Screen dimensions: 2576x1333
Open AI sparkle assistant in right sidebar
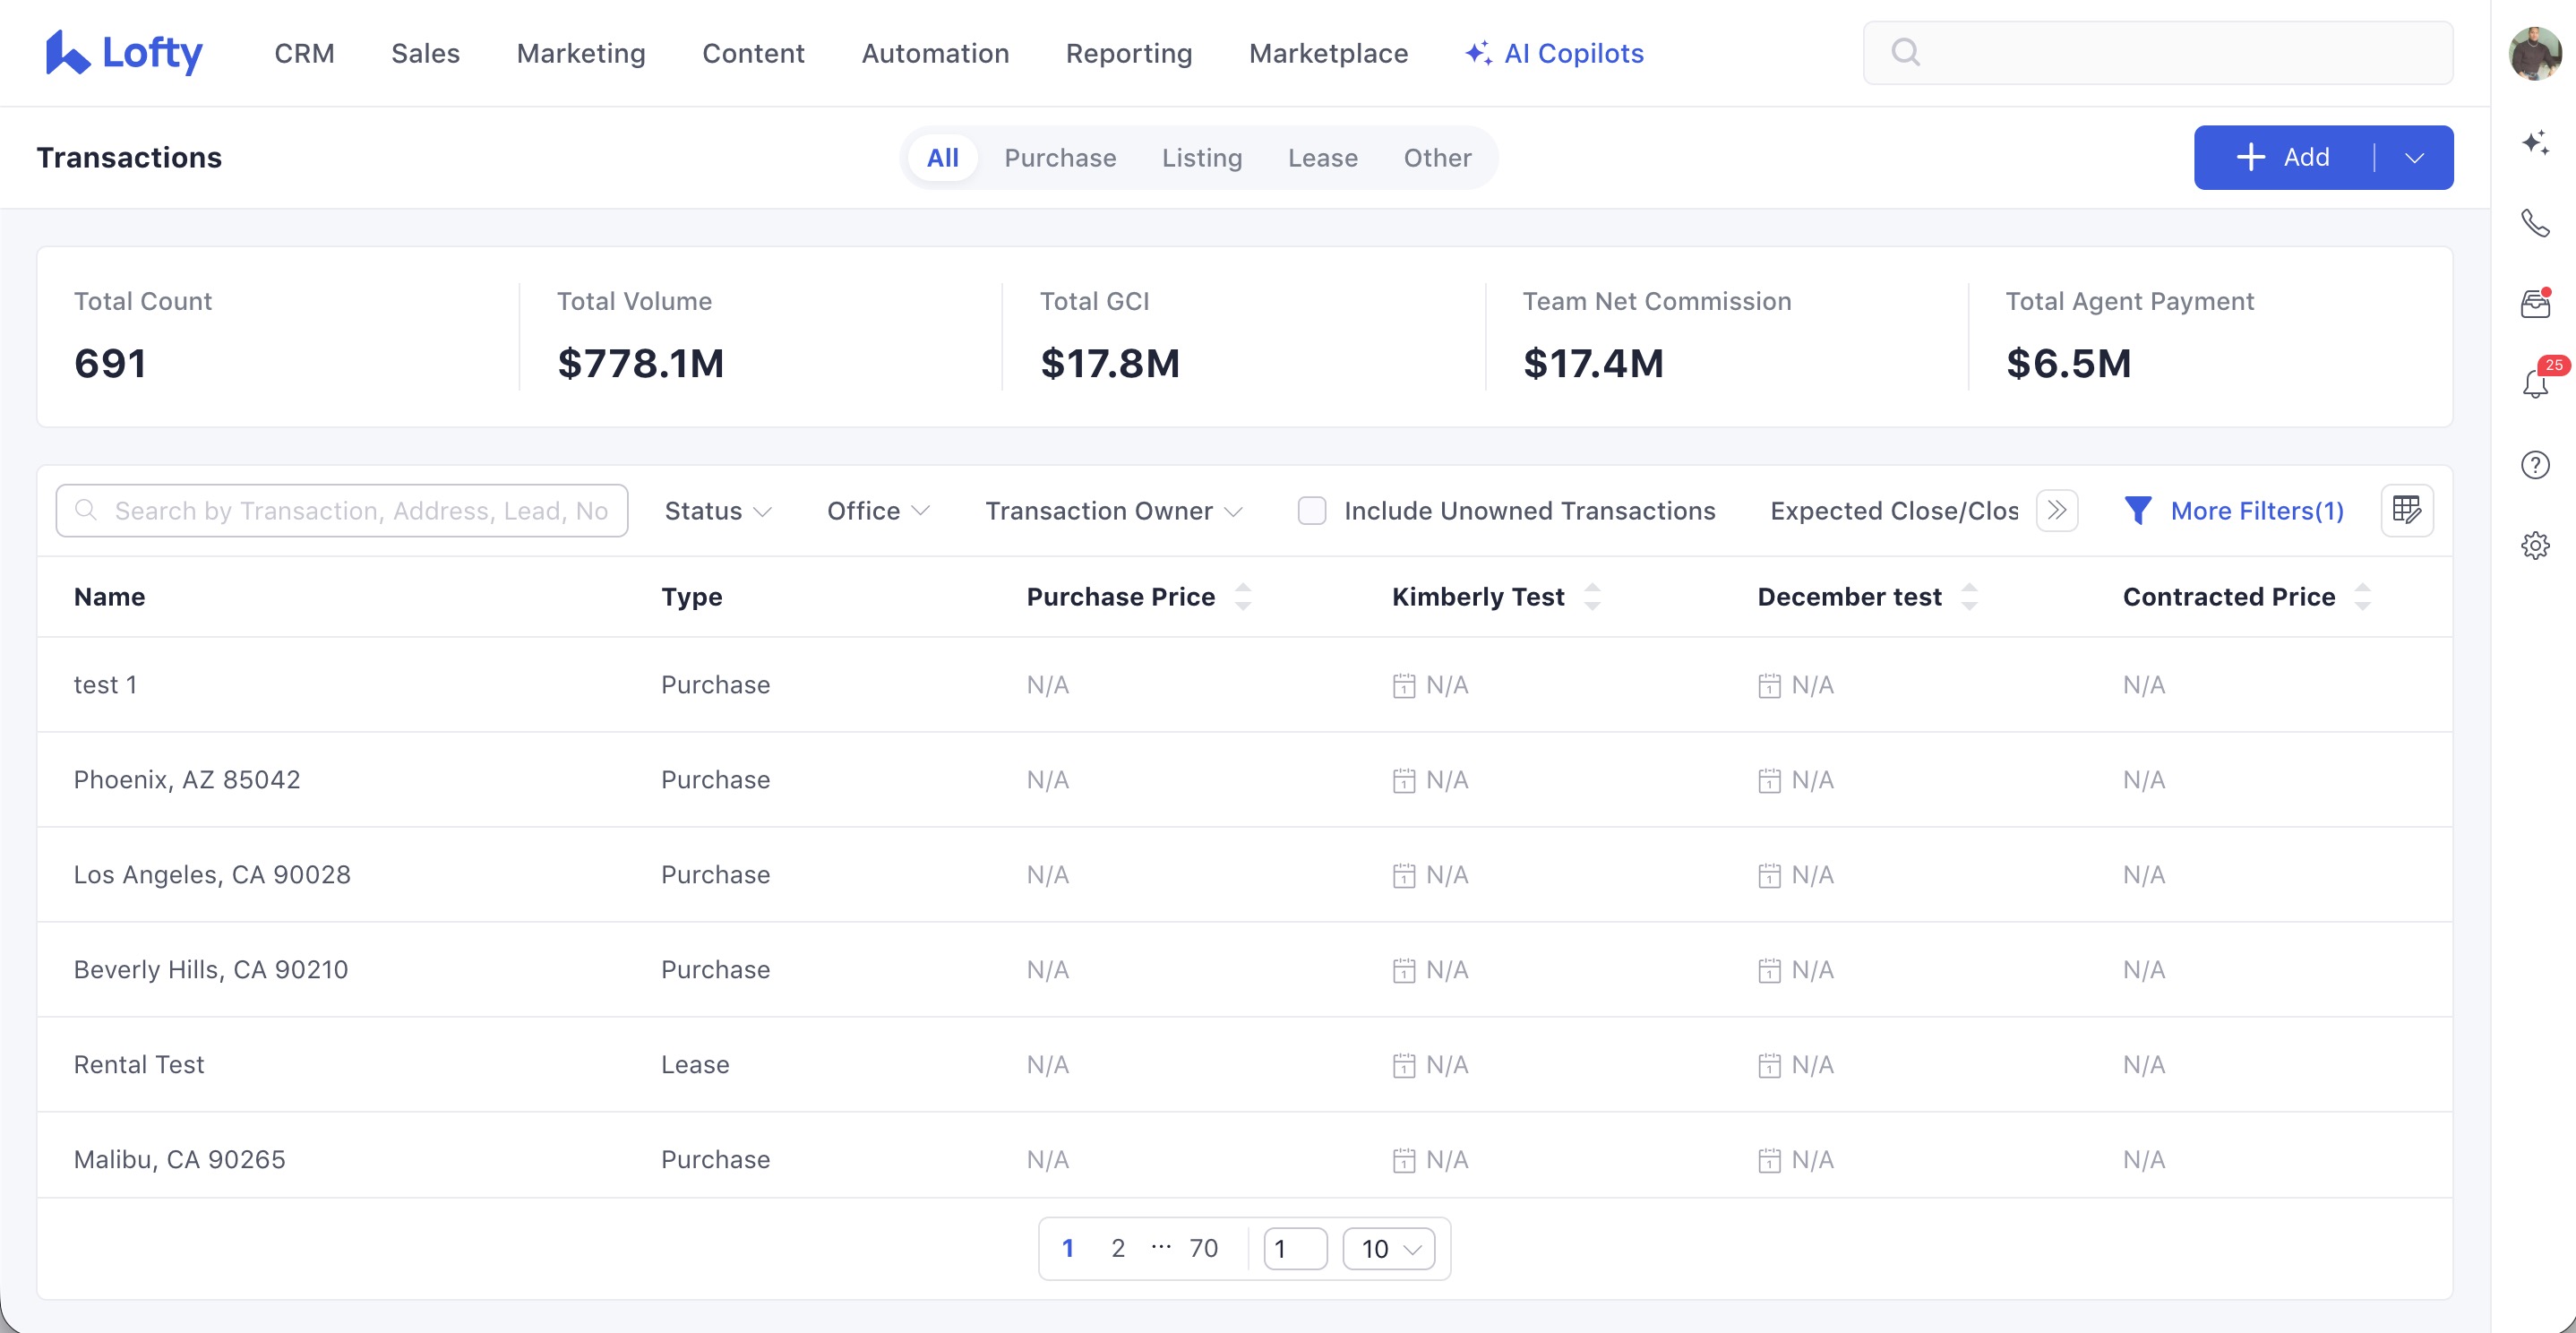click(2534, 142)
